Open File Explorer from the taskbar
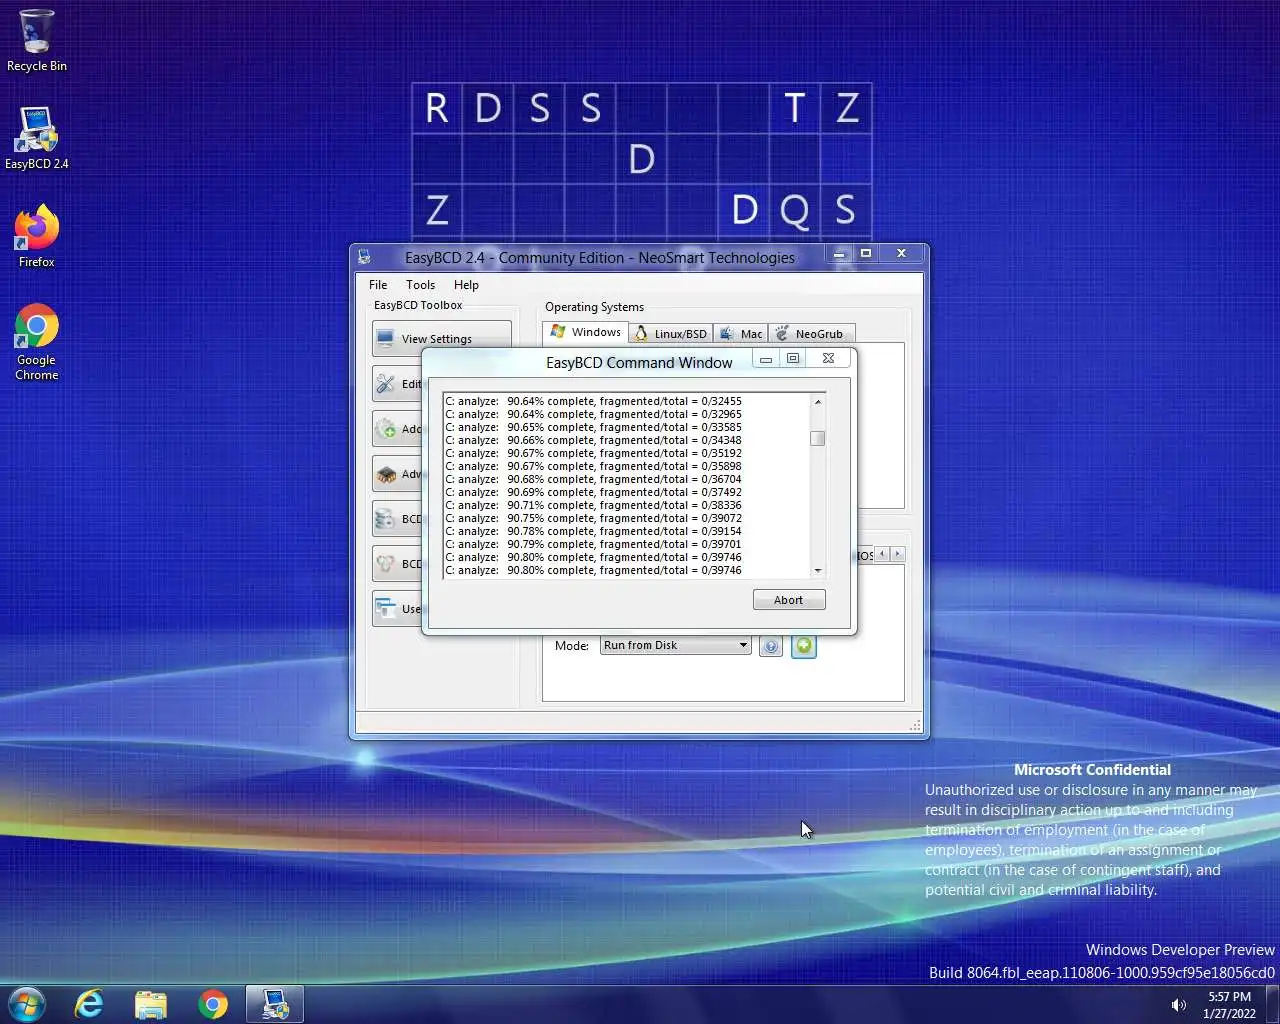The width and height of the screenshot is (1280, 1024). [151, 1004]
